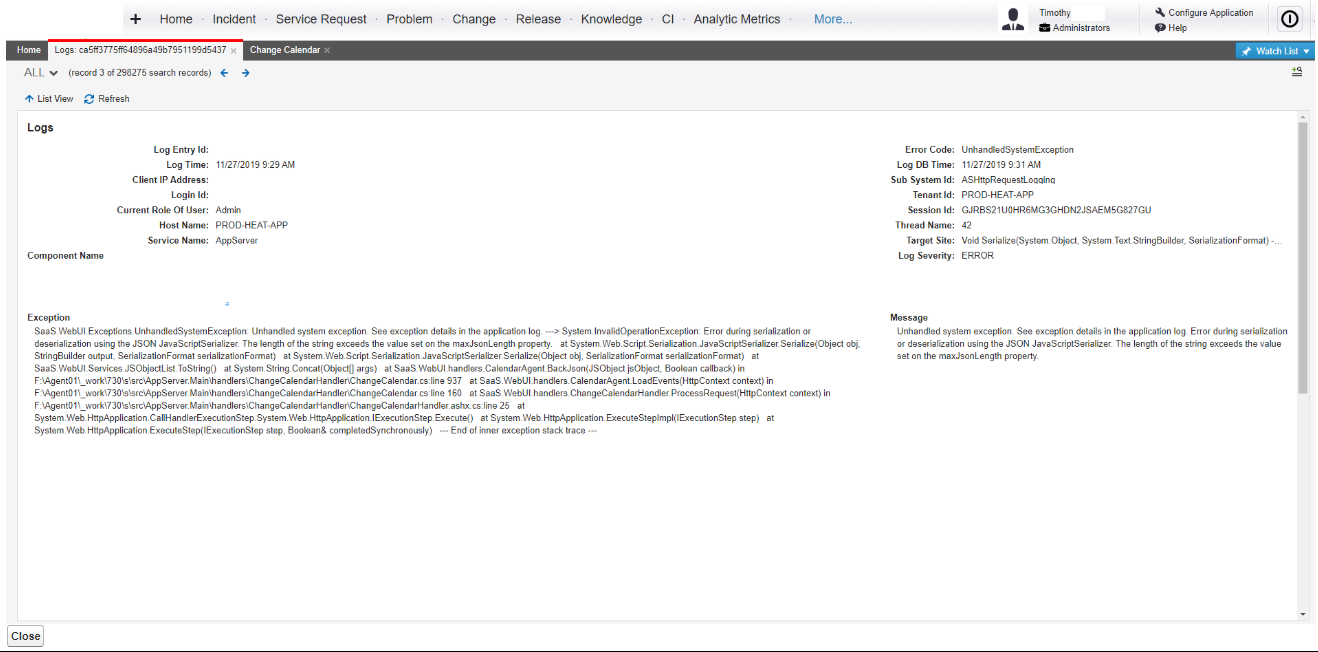Screen dimensions: 1318x652
Task: Click the user avatar picture
Action: (1012, 18)
